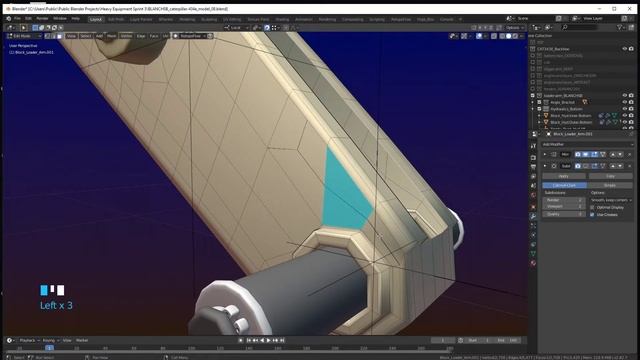Toggle render camera for CAT3438_Backhoe collection
640x360 pixels.
pyautogui.click(x=631, y=49)
